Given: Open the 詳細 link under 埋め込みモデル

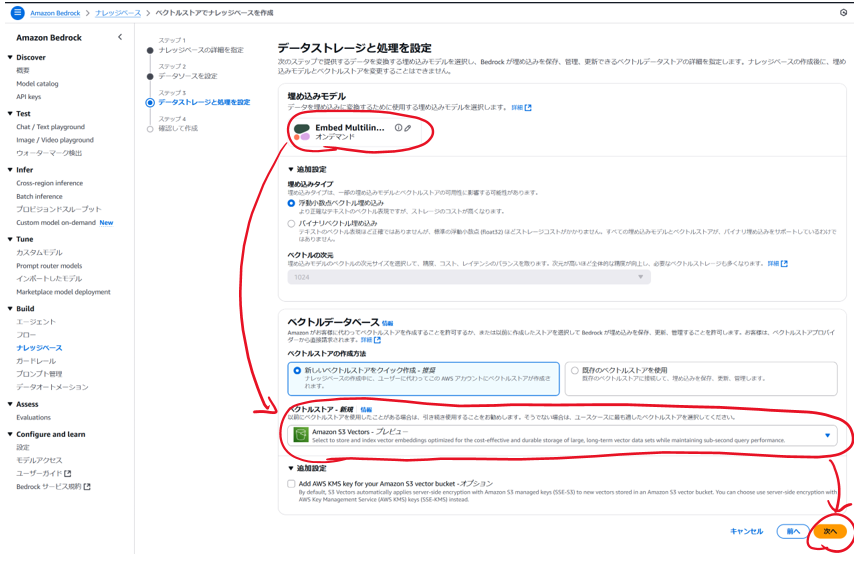Looking at the screenshot, I should (x=521, y=108).
